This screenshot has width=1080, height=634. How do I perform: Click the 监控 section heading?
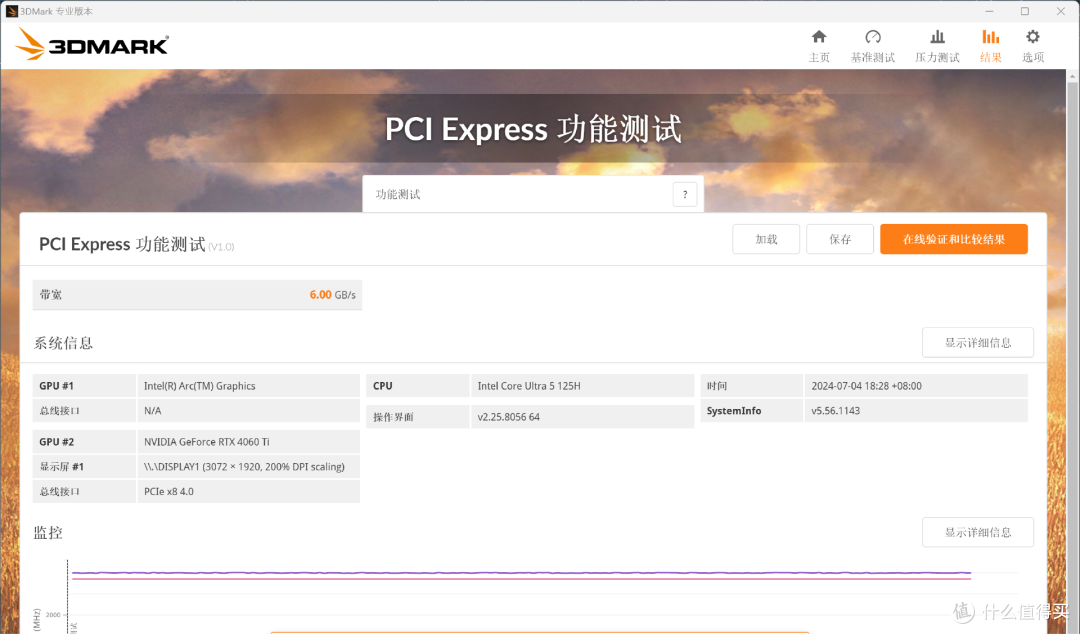click(x=48, y=533)
